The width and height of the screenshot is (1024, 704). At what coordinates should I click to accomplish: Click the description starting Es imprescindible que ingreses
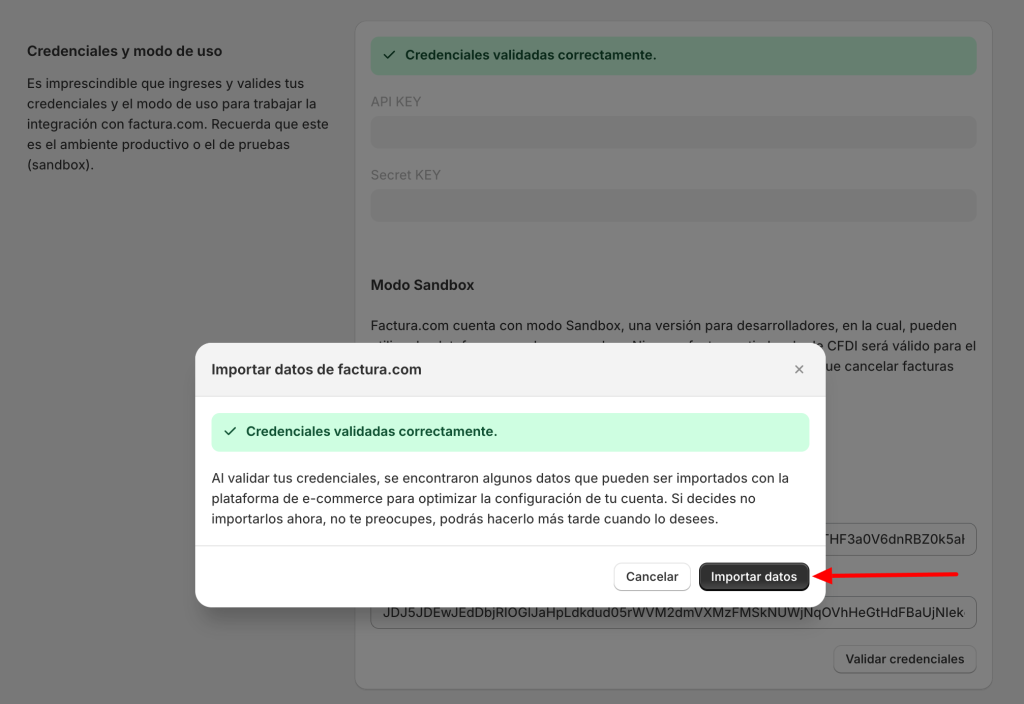tap(178, 124)
